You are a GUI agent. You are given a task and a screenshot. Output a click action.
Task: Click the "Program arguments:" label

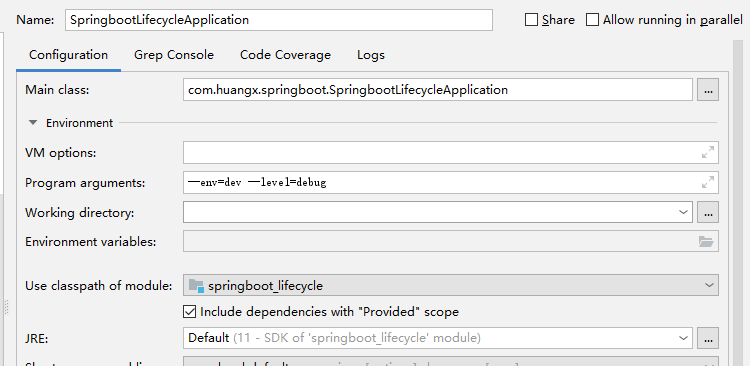click(x=85, y=183)
